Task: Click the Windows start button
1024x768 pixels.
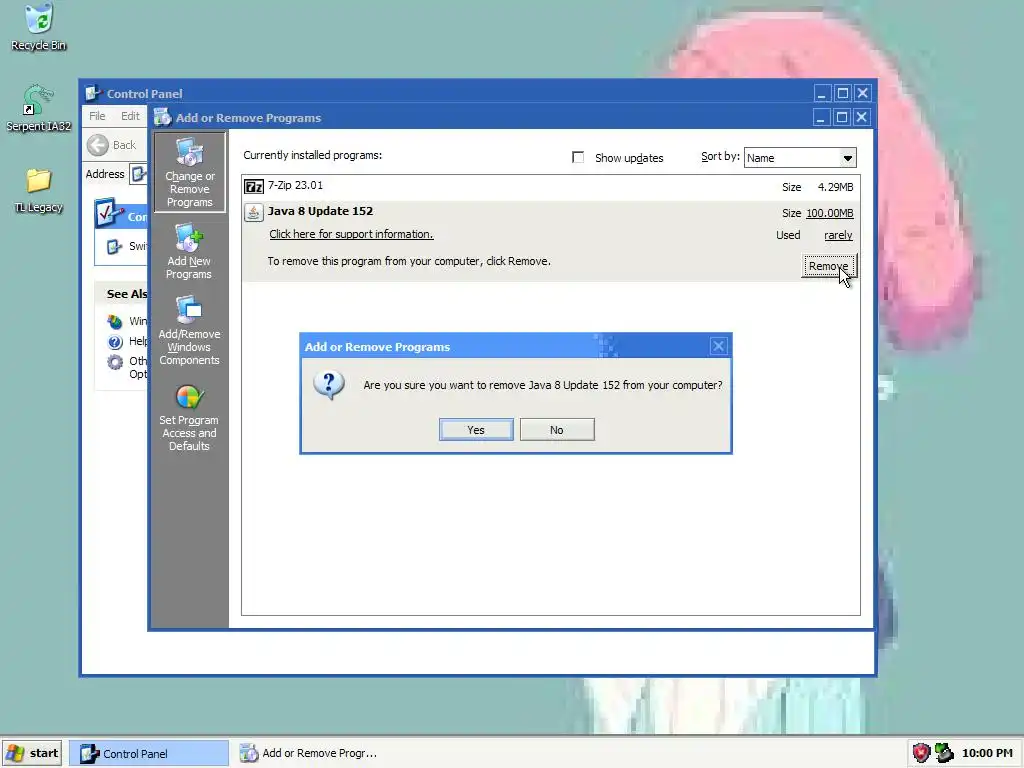Action: (x=32, y=753)
